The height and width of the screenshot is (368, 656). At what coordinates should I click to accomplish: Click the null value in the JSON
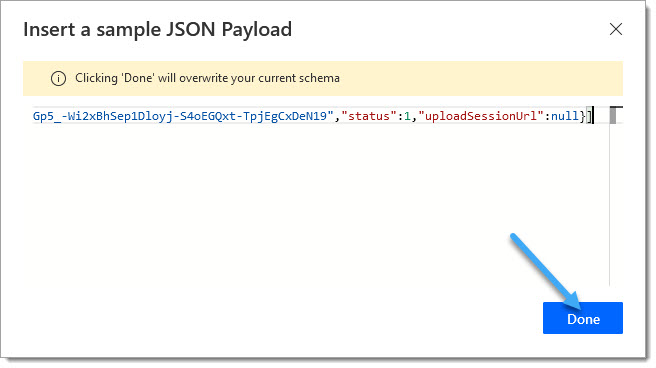pyautogui.click(x=564, y=116)
